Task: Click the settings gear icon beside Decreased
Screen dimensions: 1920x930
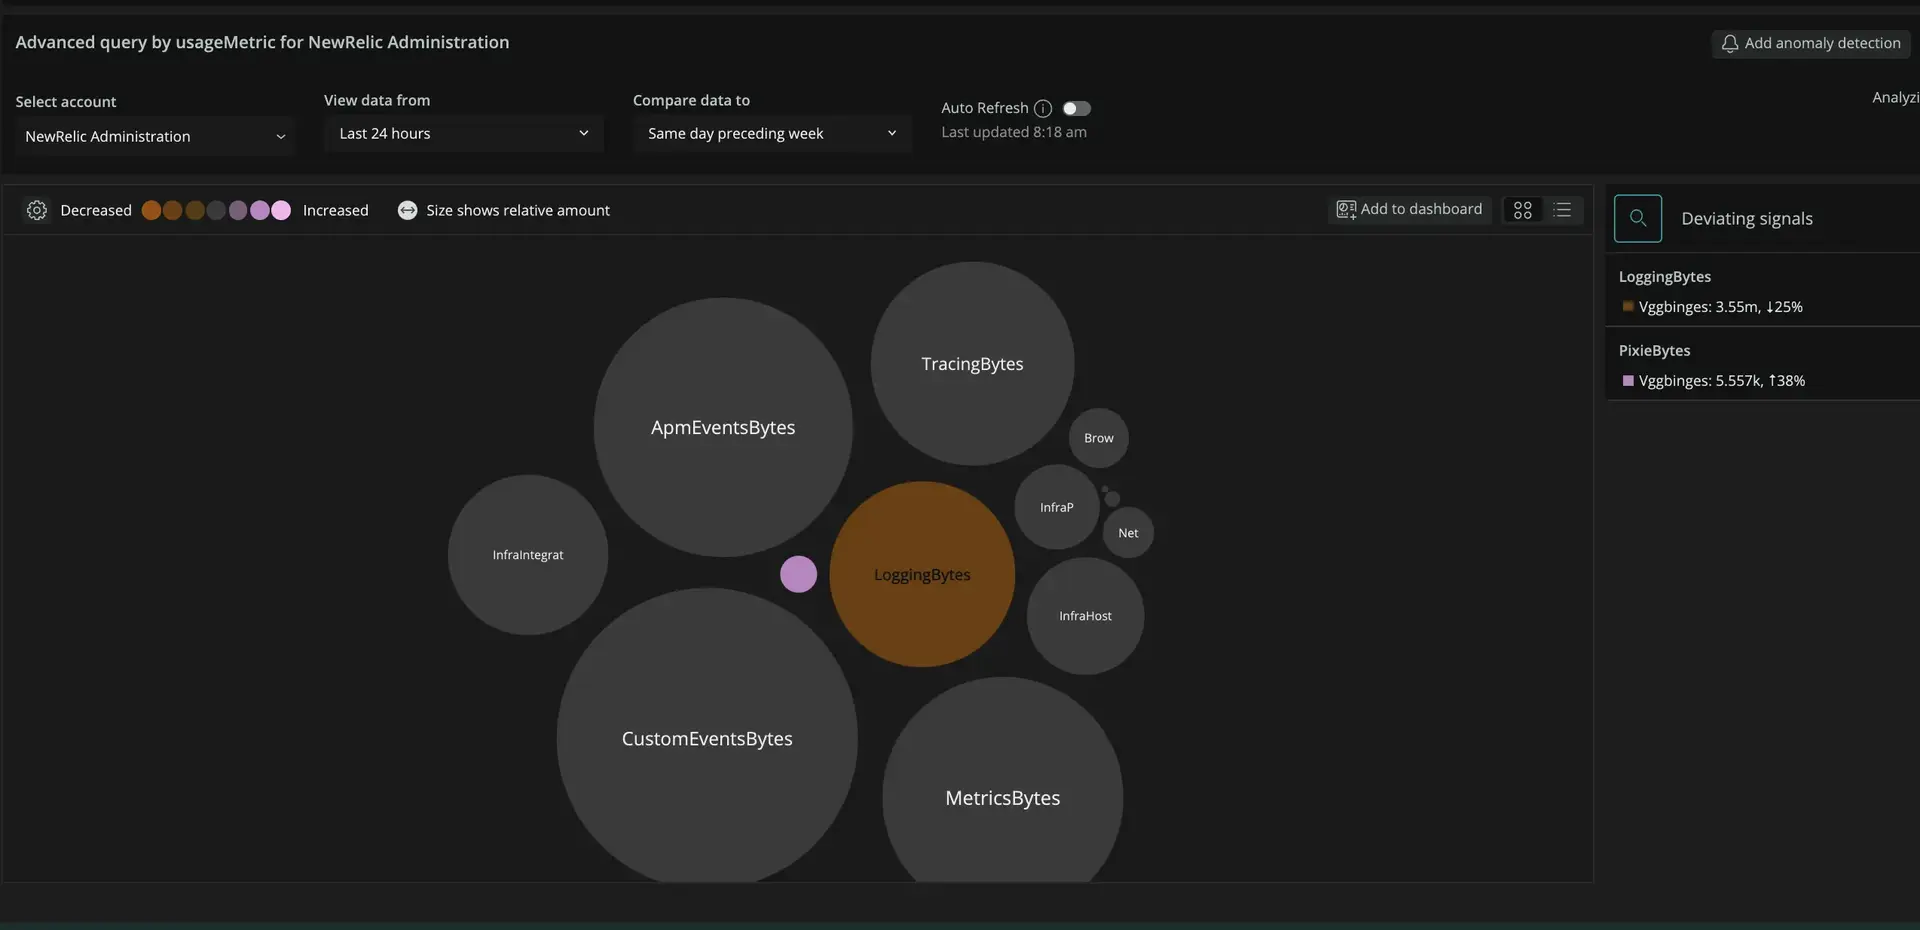Action: pyautogui.click(x=37, y=210)
